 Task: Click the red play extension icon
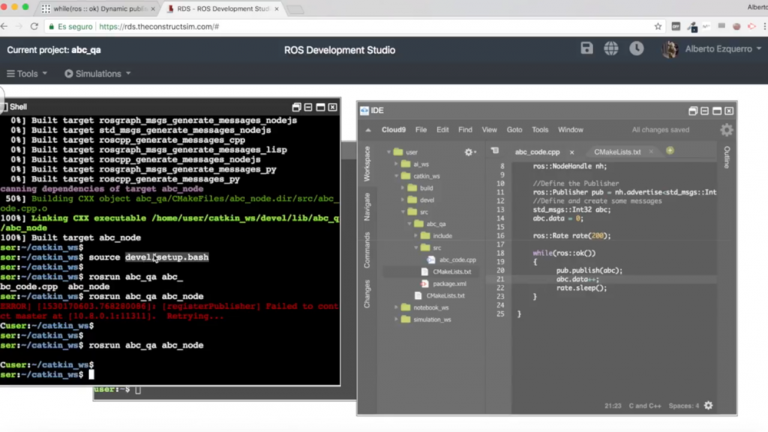click(x=751, y=26)
